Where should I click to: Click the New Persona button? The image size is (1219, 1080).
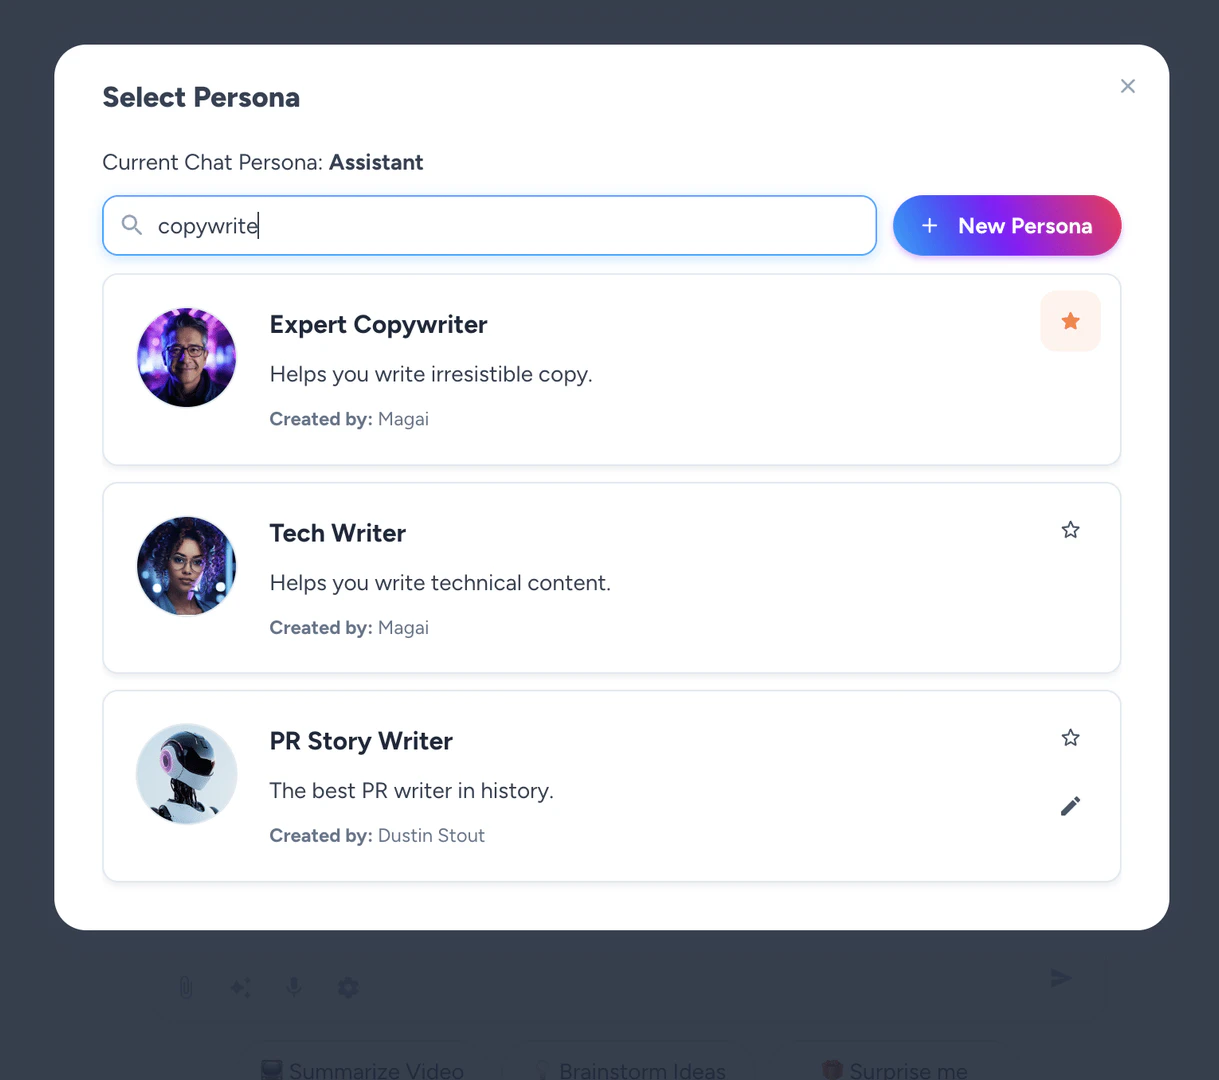1006,225
